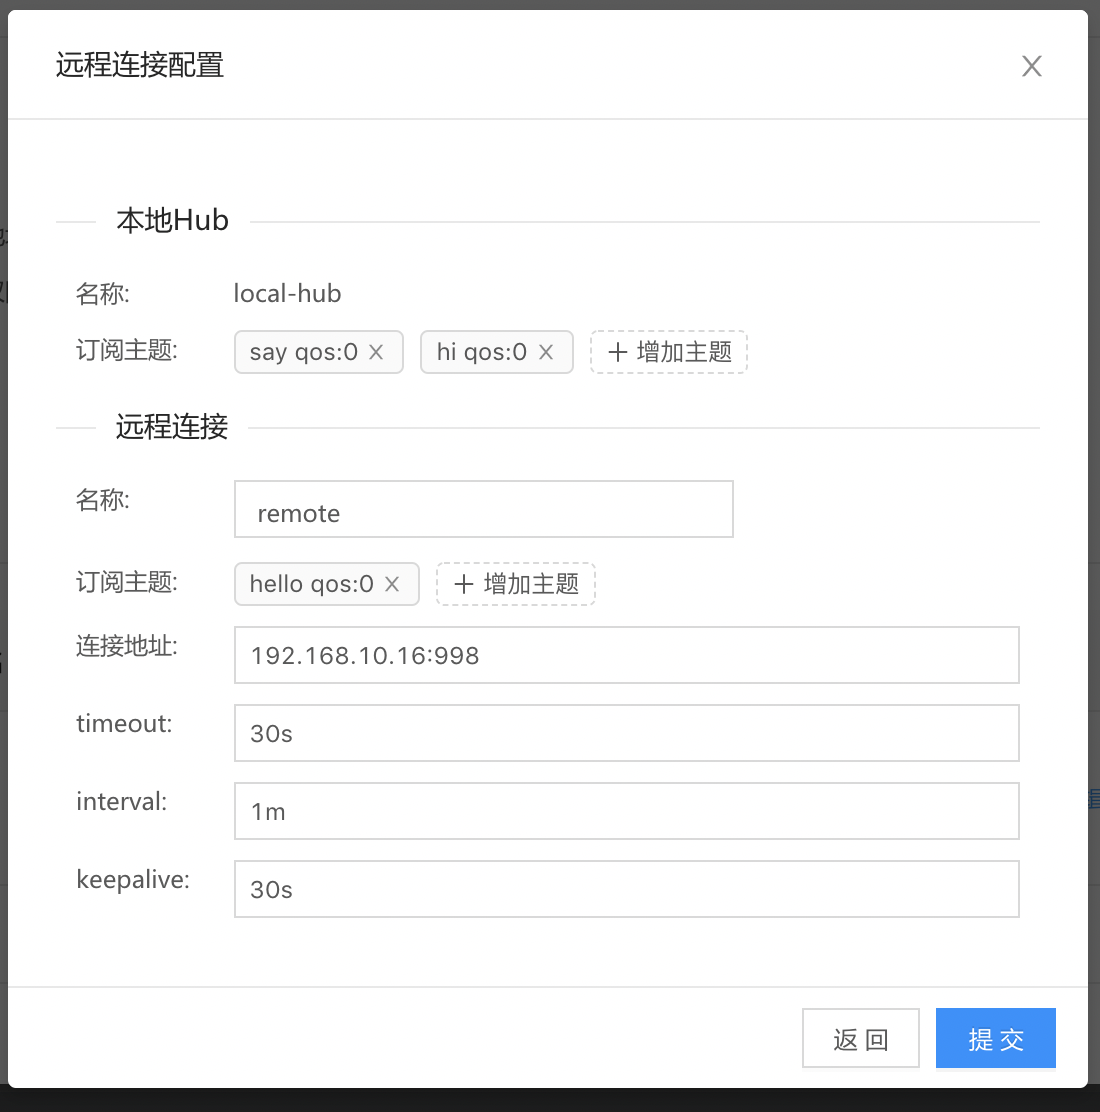Remove the 'say qos:0' topic tag
Screen dimensions: 1100x1112
(x=376, y=352)
